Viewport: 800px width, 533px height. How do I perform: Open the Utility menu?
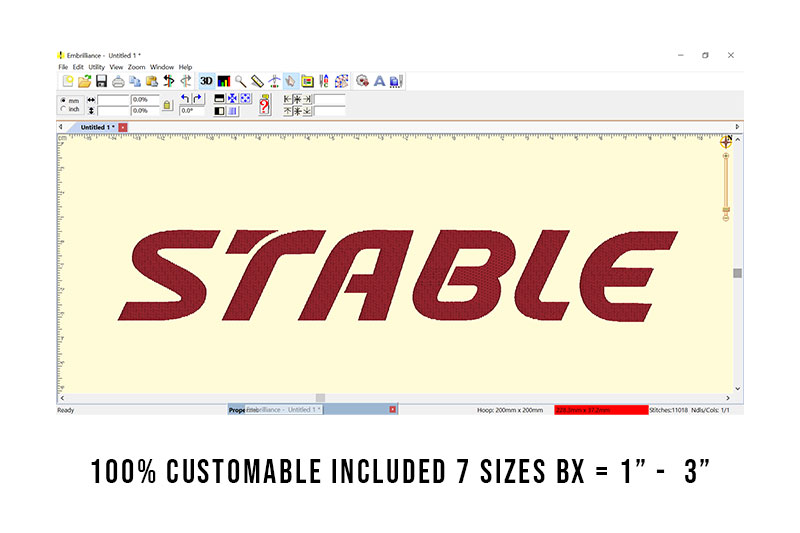point(96,67)
